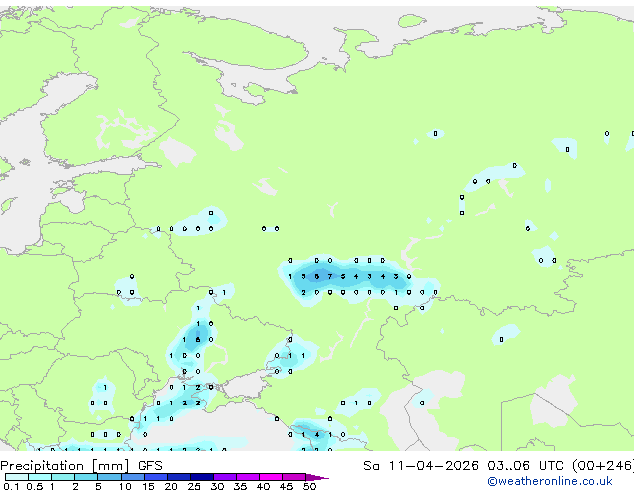634x490 pixels.
Task: Select the "(00+246)" forecast offset text
Action: click(x=603, y=466)
